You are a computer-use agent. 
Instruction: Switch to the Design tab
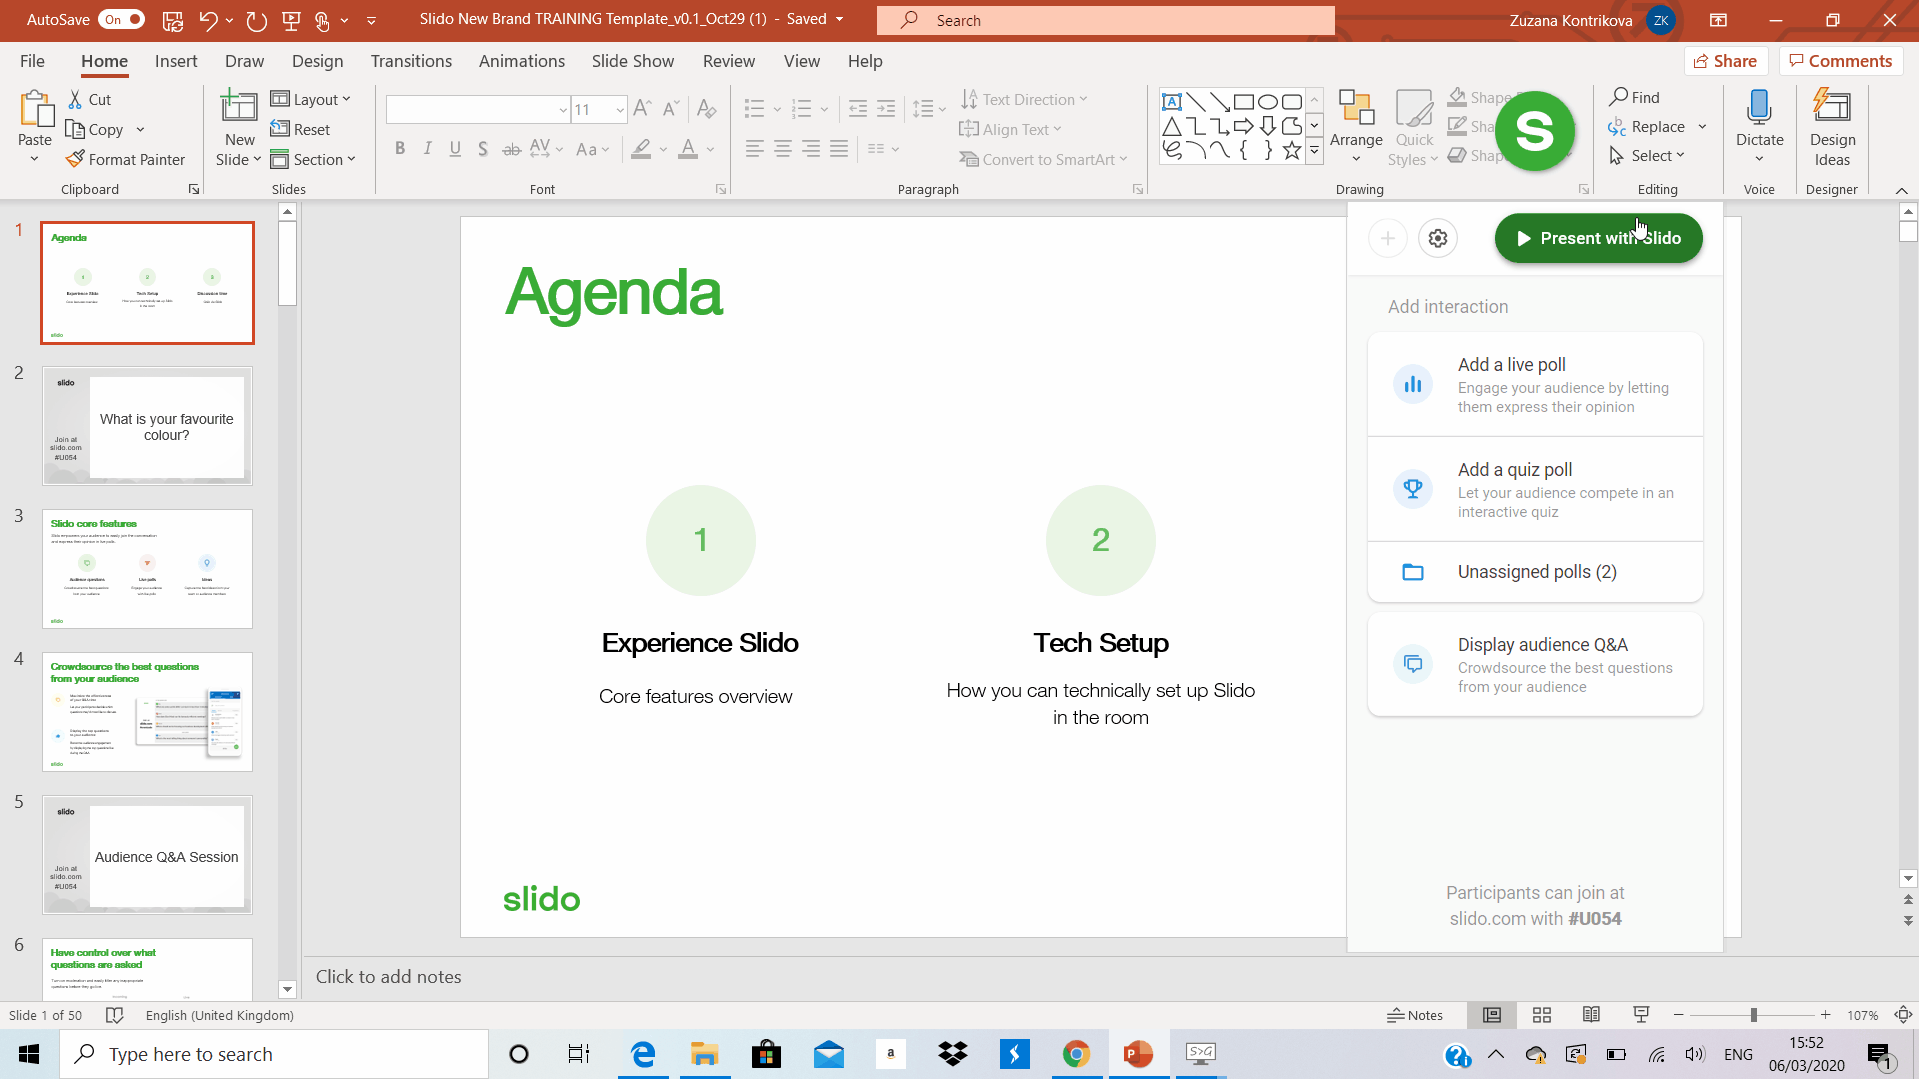pos(317,61)
